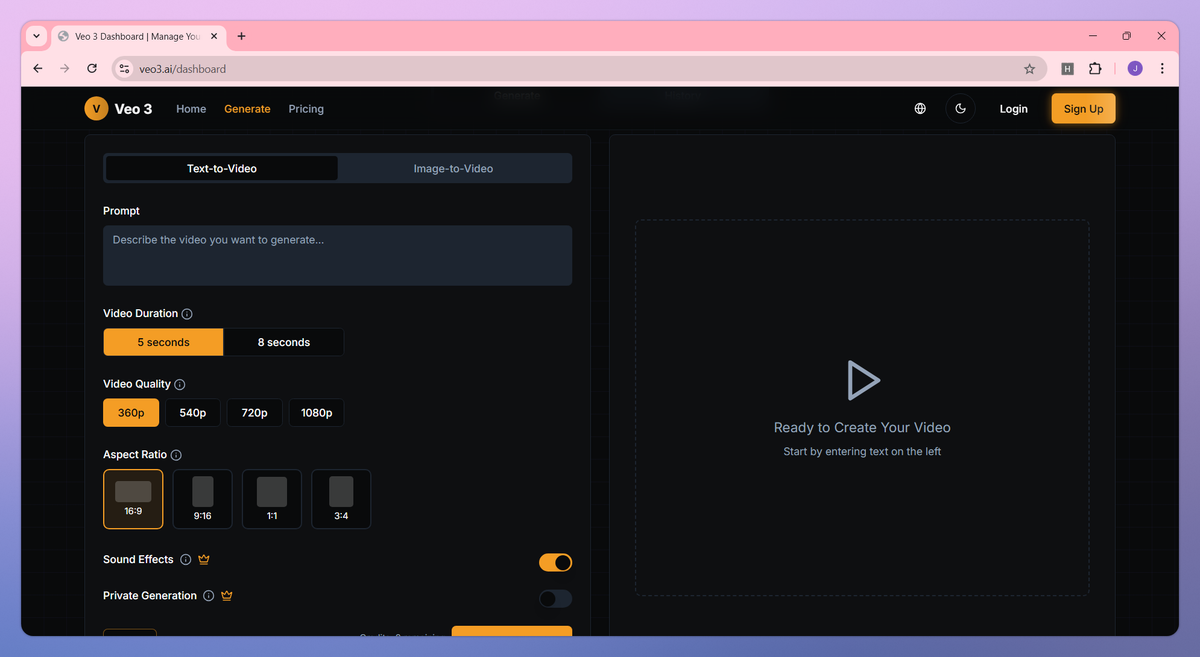The height and width of the screenshot is (657, 1200).
Task: Select the 3:4 aspect ratio
Action: [x=341, y=499]
